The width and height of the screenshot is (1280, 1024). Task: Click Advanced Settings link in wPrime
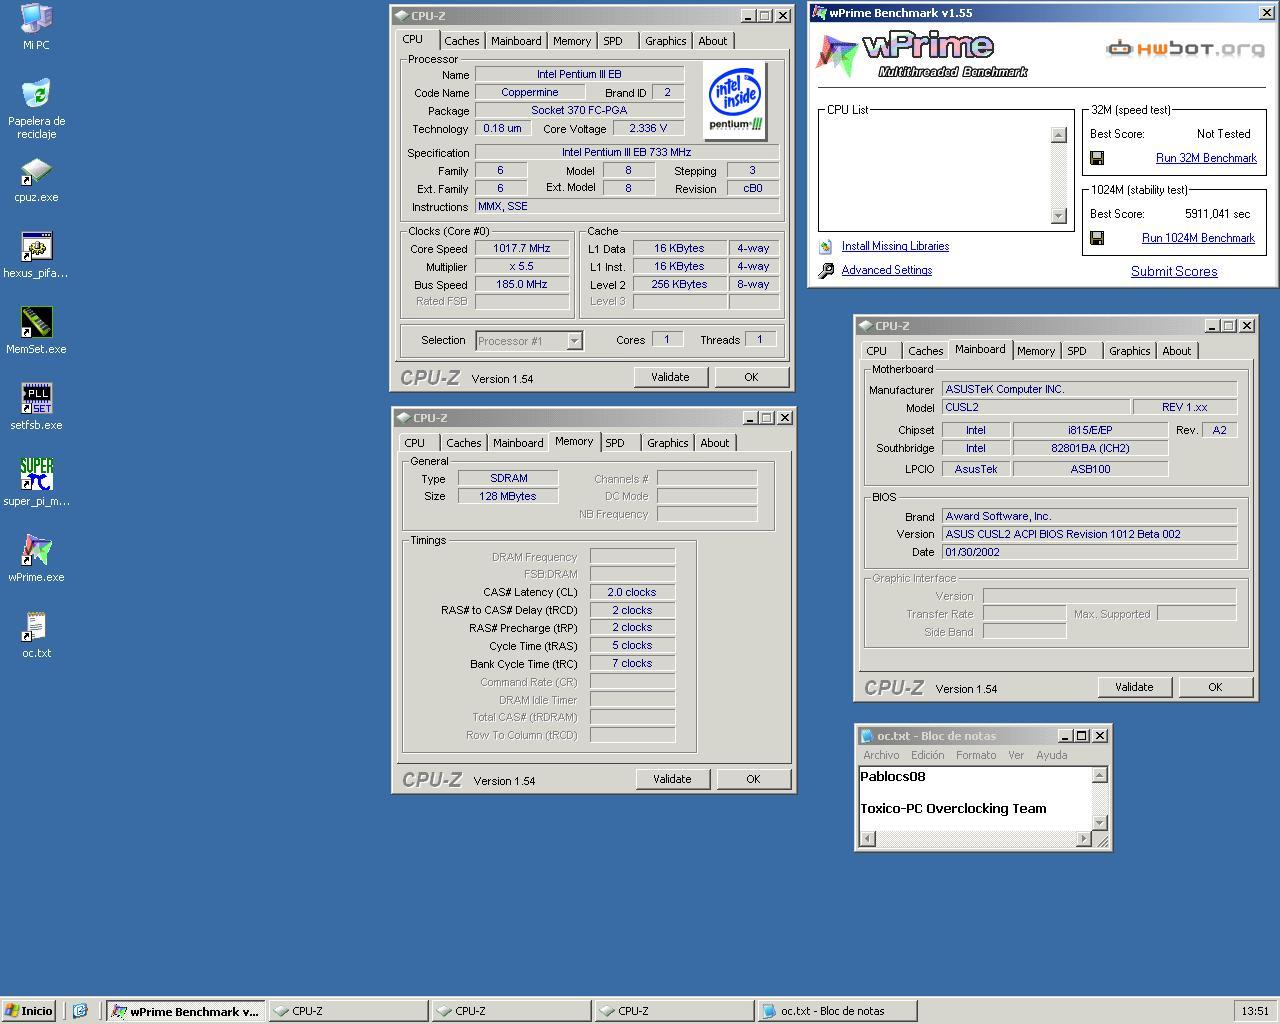pyautogui.click(x=886, y=270)
